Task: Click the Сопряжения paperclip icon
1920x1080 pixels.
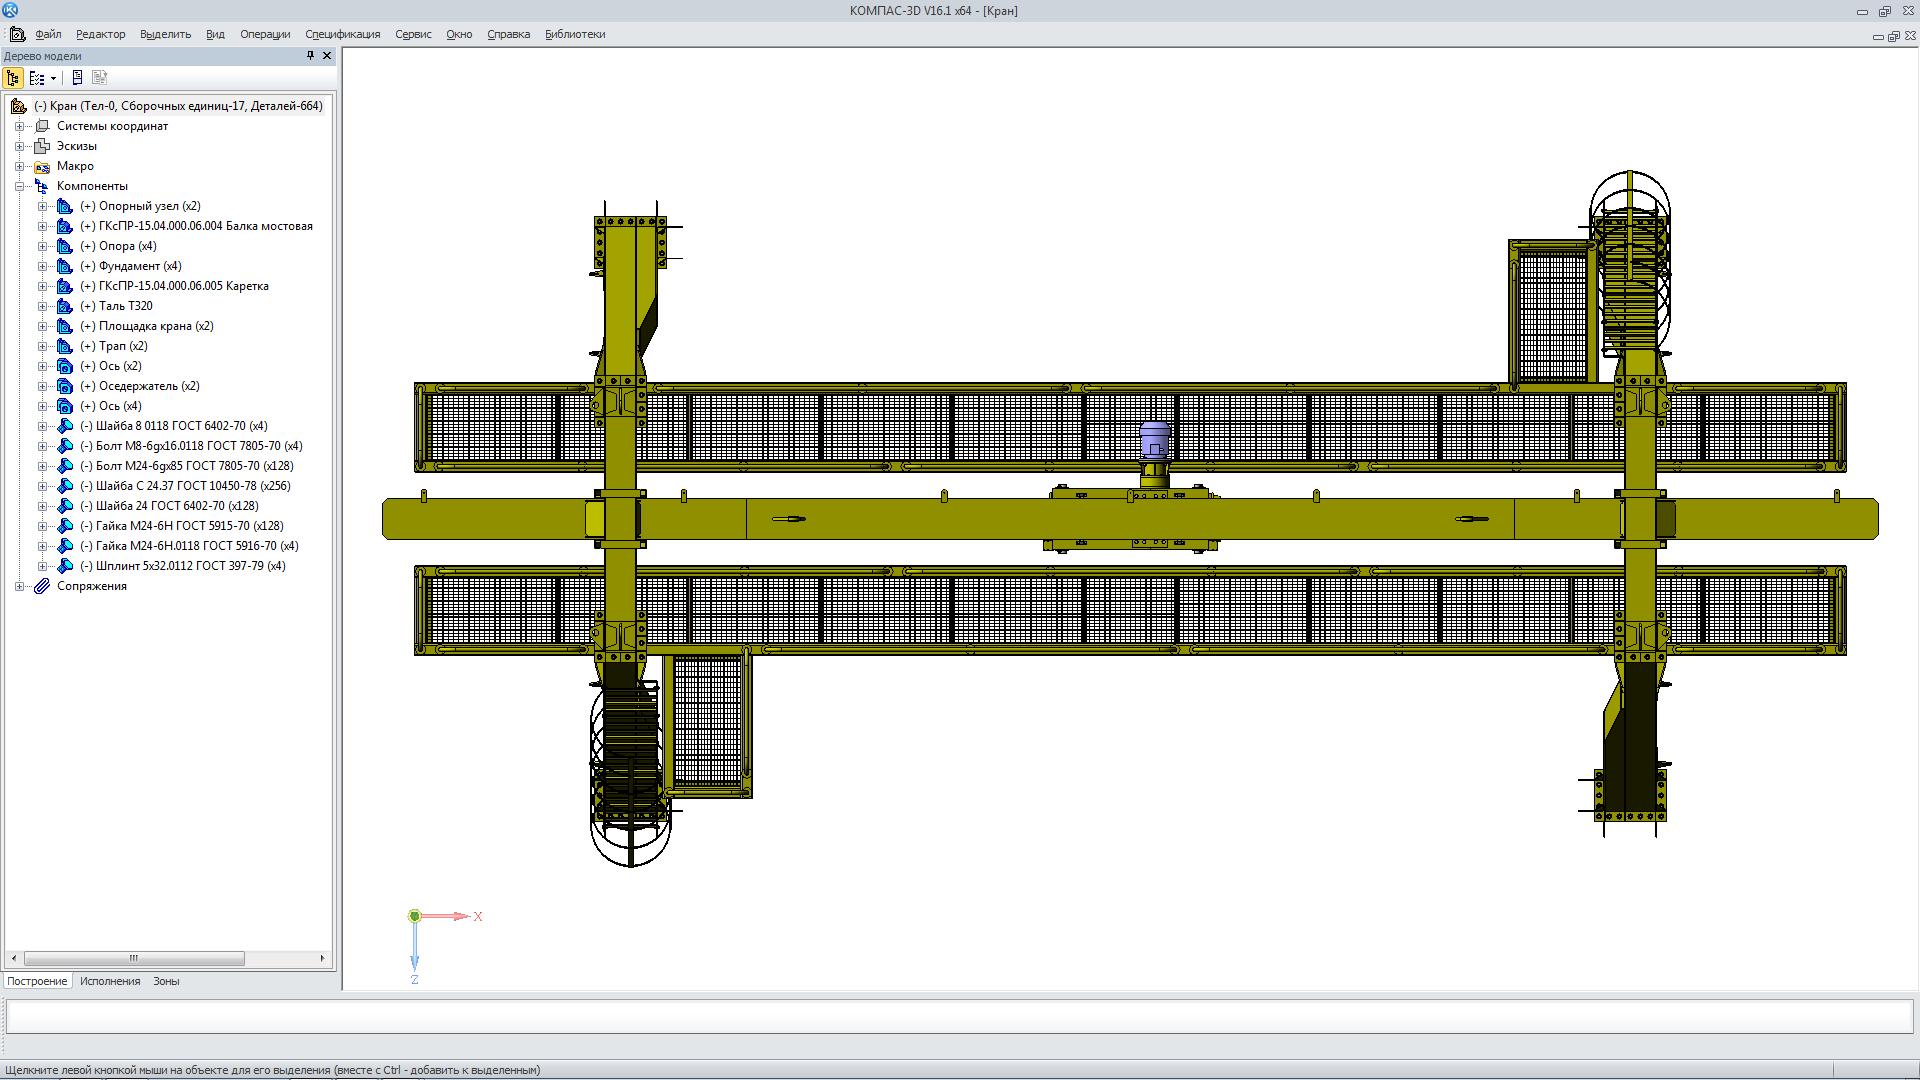Action: (x=42, y=586)
